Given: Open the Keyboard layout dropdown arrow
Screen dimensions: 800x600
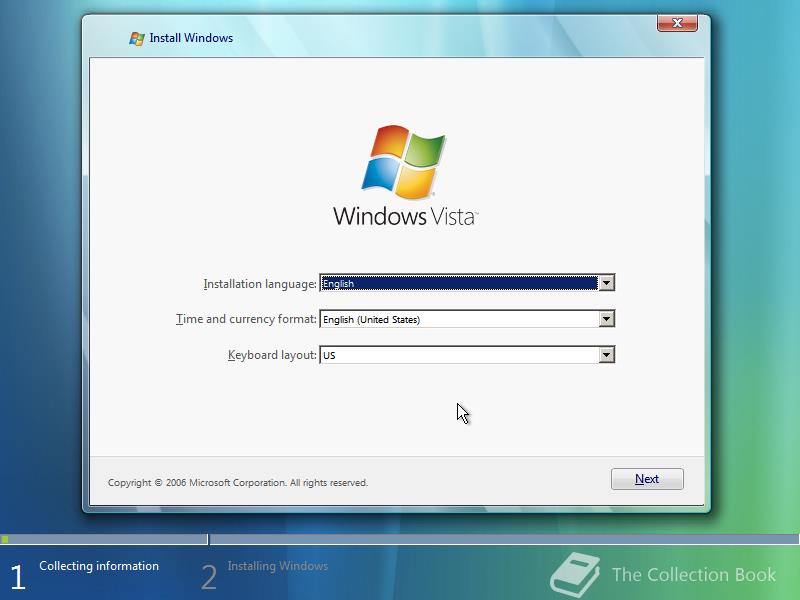Looking at the screenshot, I should [606, 355].
